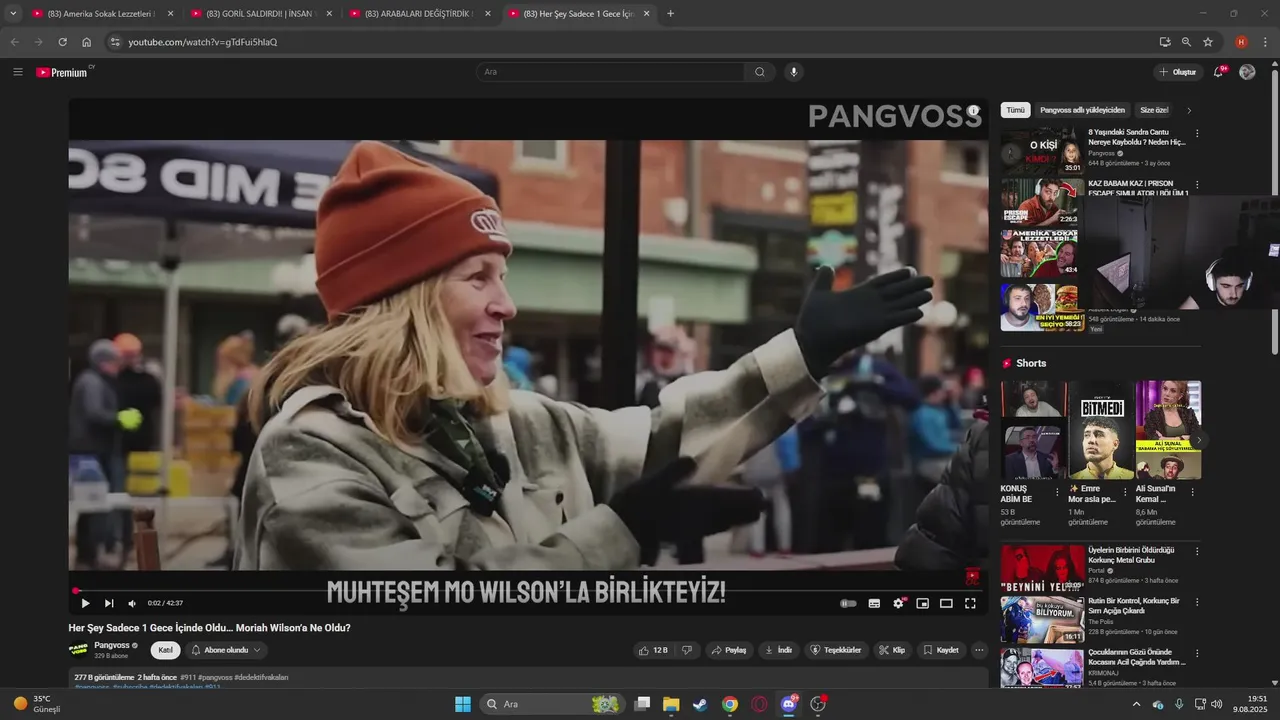Select the Size özel chip
Image resolution: width=1280 pixels, height=720 pixels.
[x=1154, y=110]
